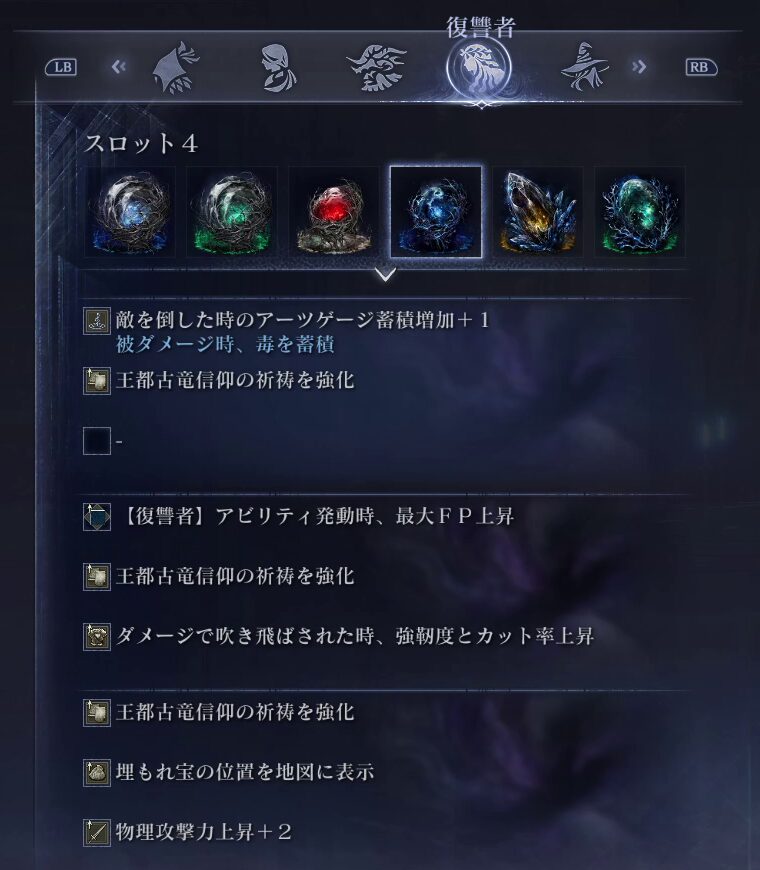Pick the teal orb with blue branches relic
The width and height of the screenshot is (760, 870).
[x=640, y=212]
